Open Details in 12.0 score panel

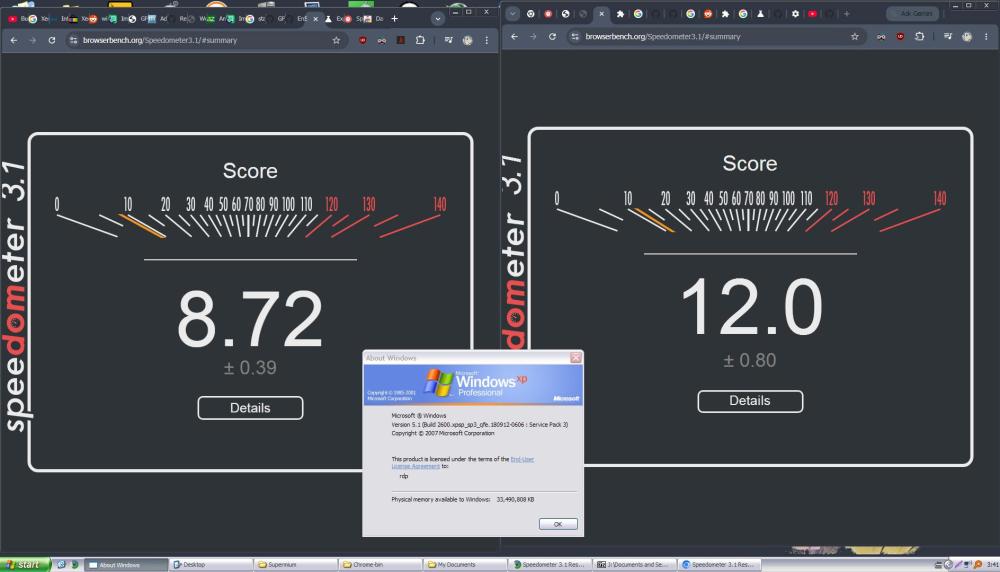[750, 401]
